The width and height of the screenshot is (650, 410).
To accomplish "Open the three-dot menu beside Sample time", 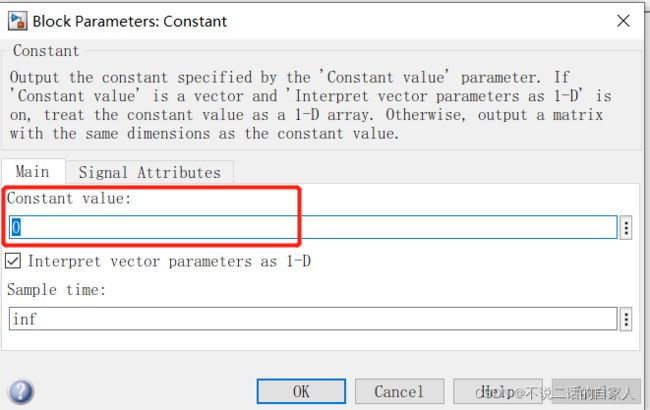I will click(626, 319).
